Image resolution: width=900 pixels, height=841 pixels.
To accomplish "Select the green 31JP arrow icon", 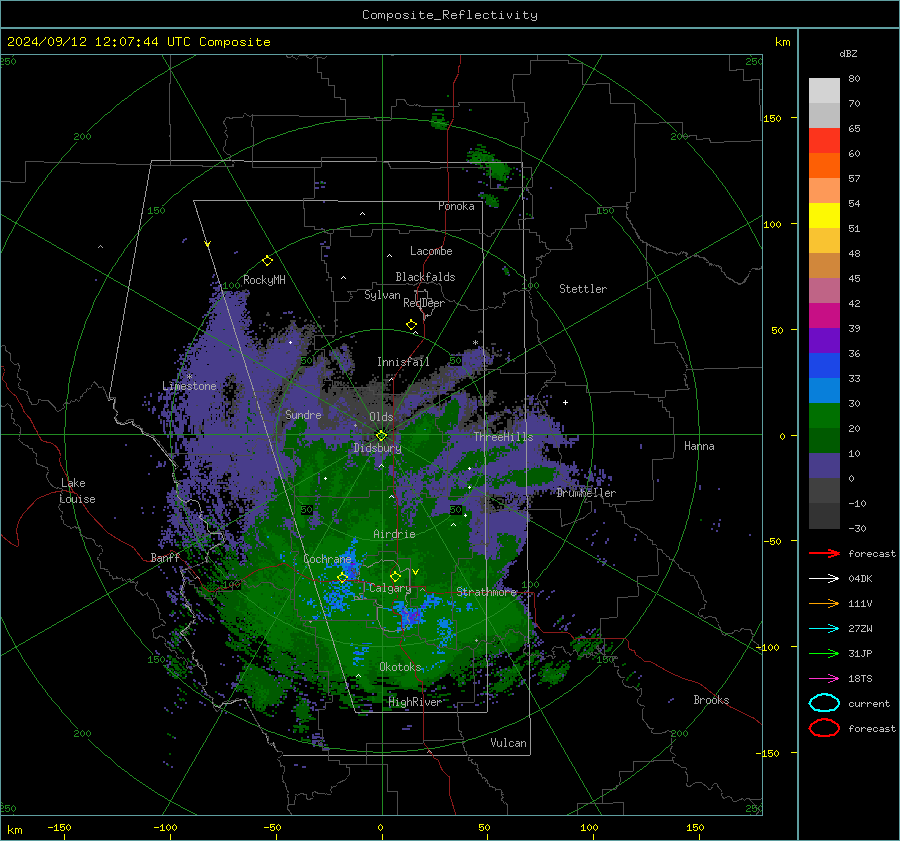I will (x=824, y=653).
